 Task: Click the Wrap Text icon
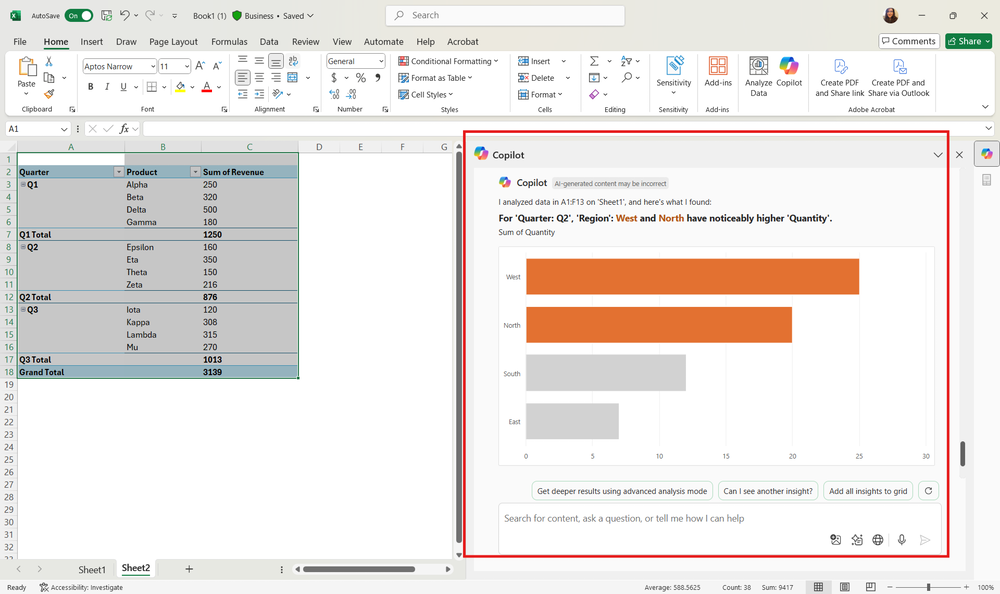click(x=293, y=61)
